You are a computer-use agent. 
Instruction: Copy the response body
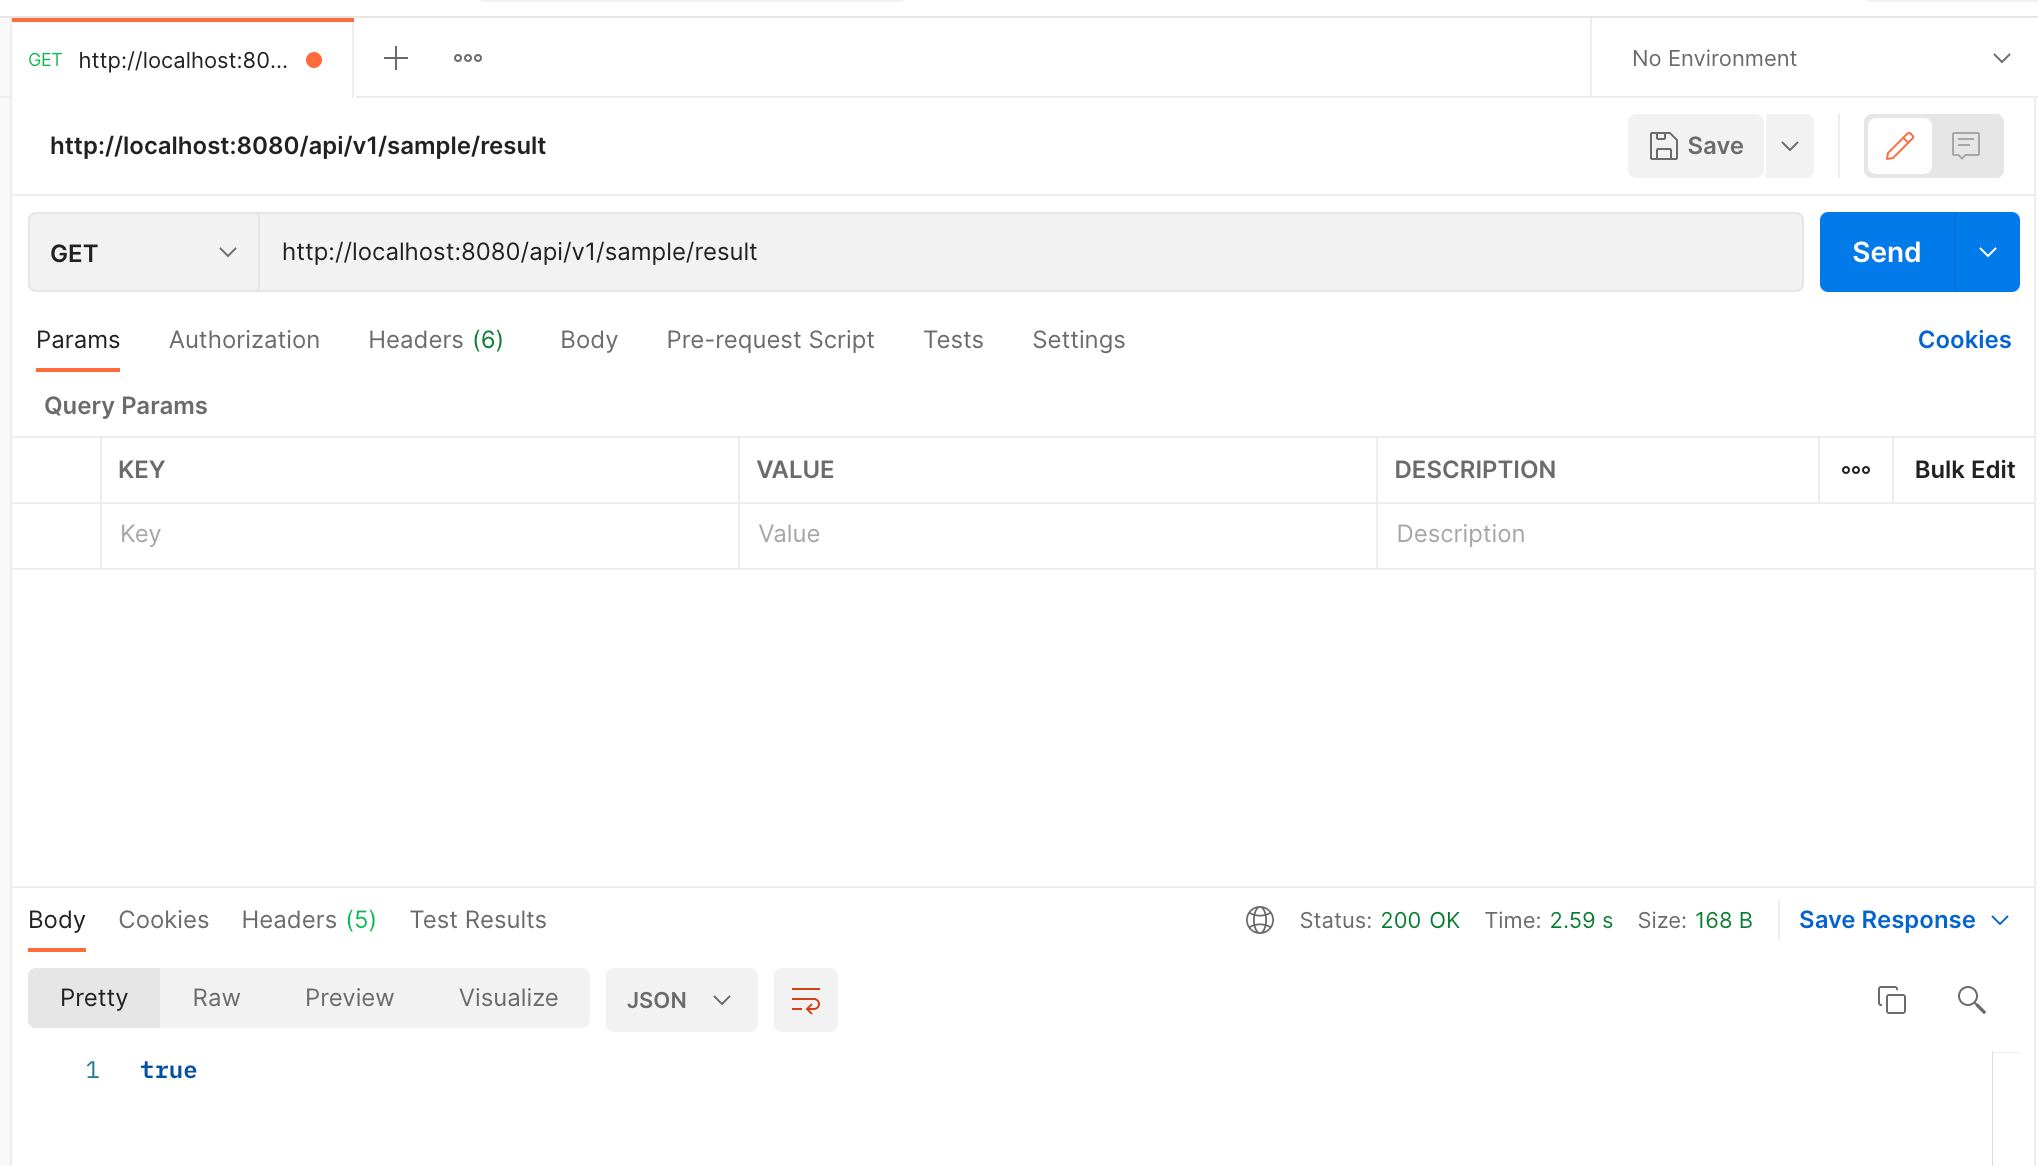pyautogui.click(x=1892, y=999)
